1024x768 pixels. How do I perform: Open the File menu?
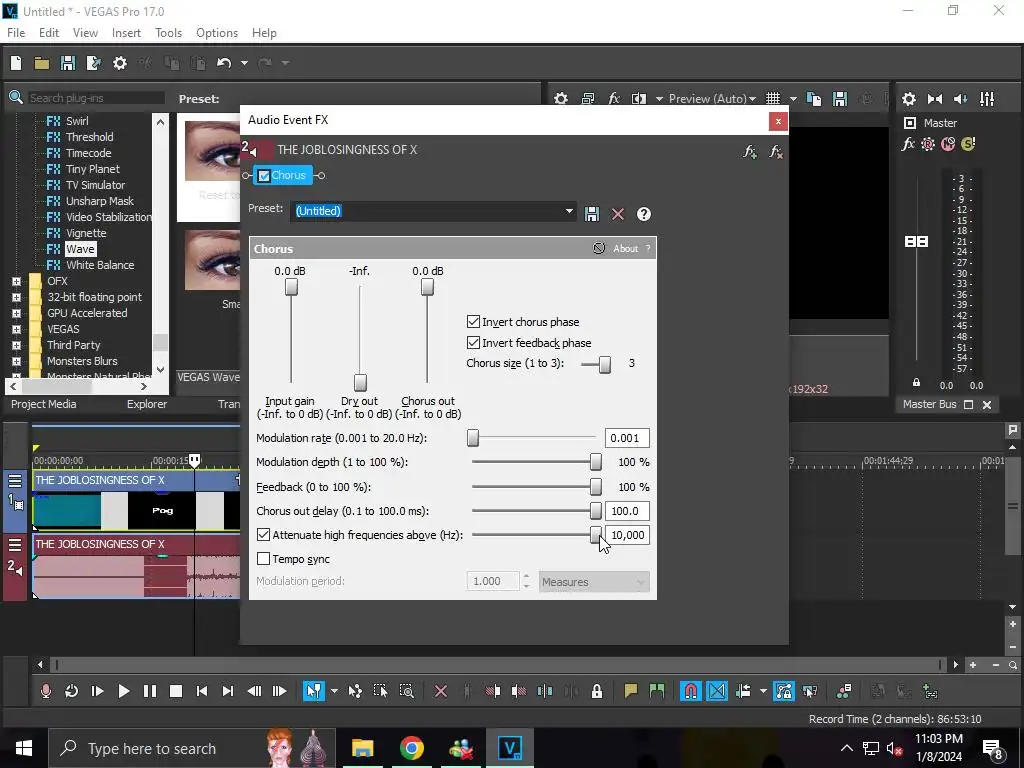[x=16, y=33]
